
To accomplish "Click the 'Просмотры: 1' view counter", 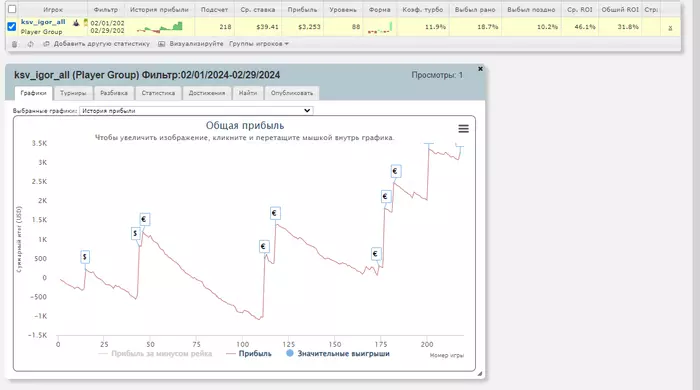I will tap(437, 75).
